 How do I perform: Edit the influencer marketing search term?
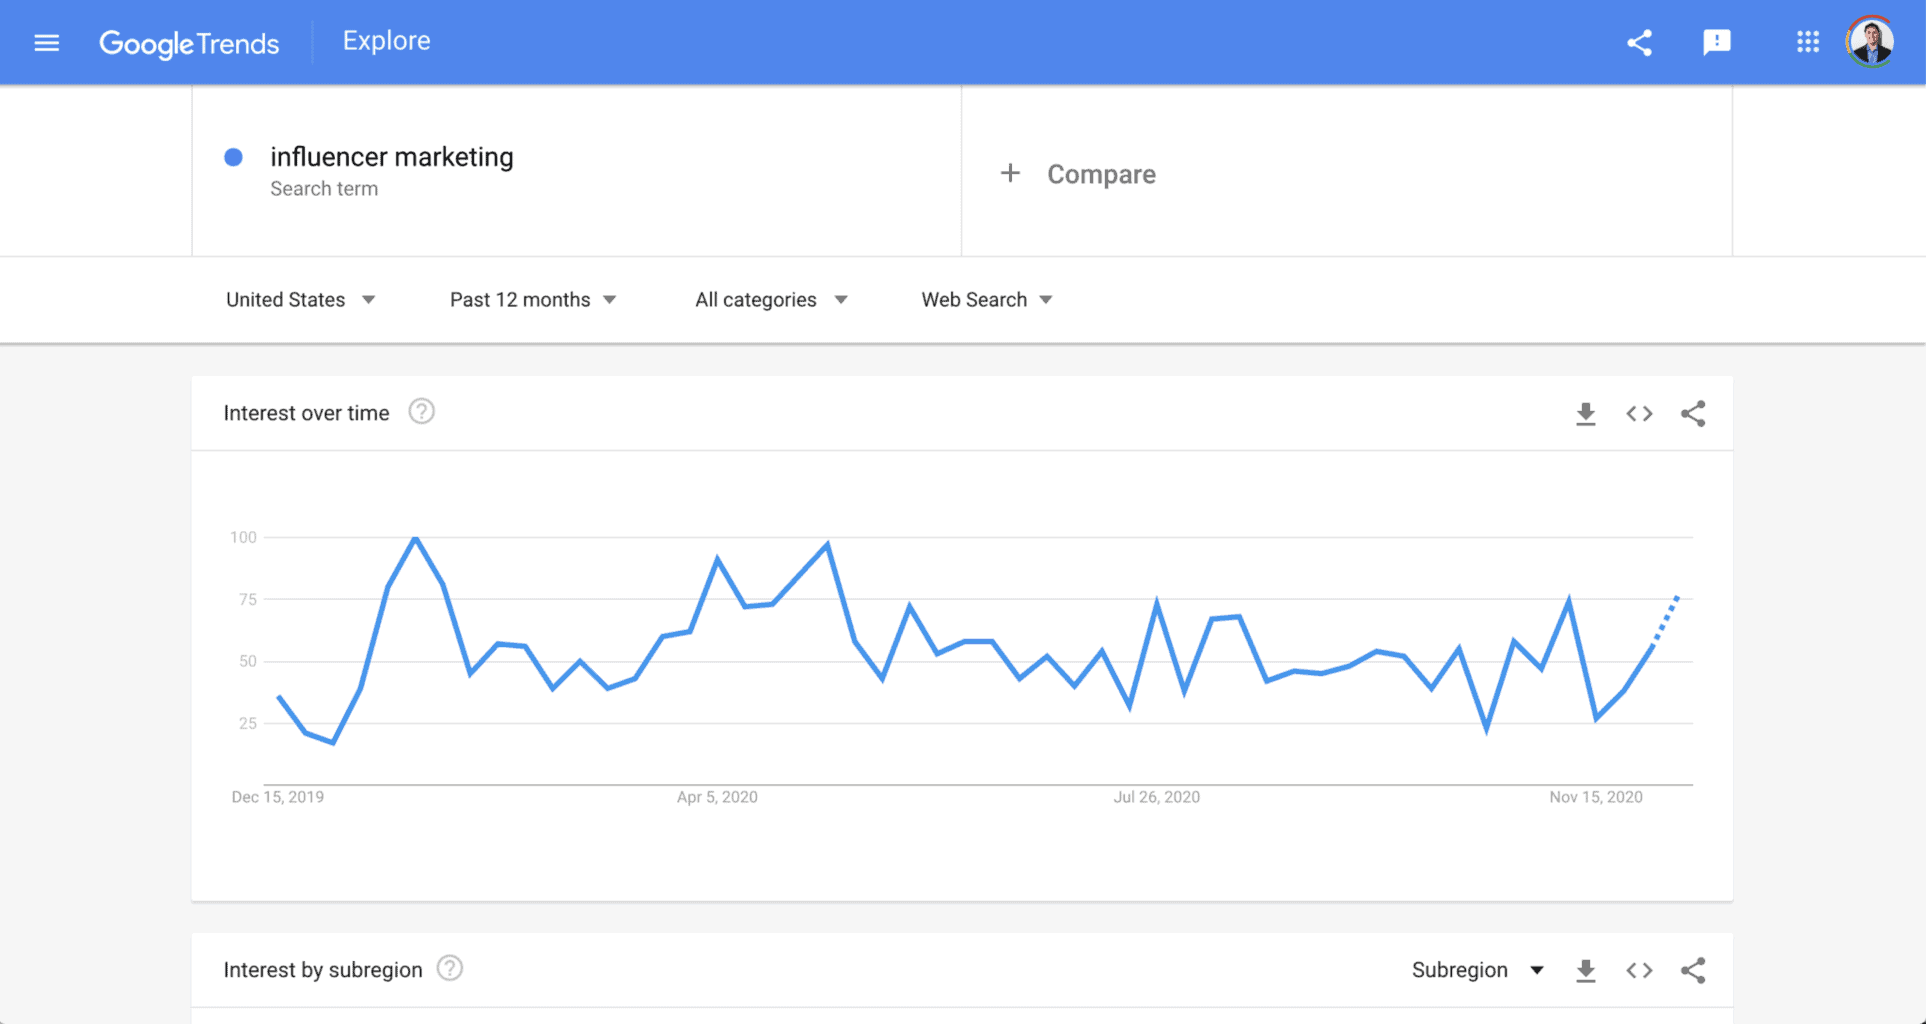coord(391,158)
